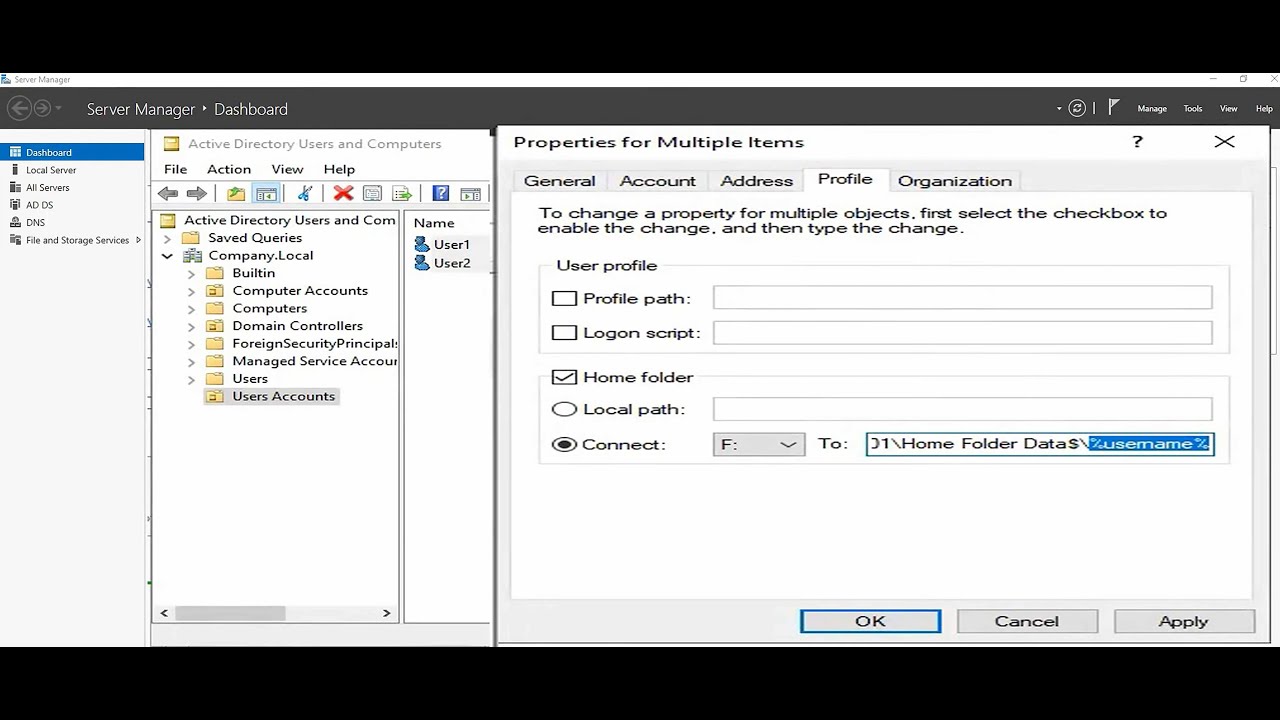The width and height of the screenshot is (1280, 720).
Task: Click the forward arrow in the ADUC toolbar
Action: 197,194
